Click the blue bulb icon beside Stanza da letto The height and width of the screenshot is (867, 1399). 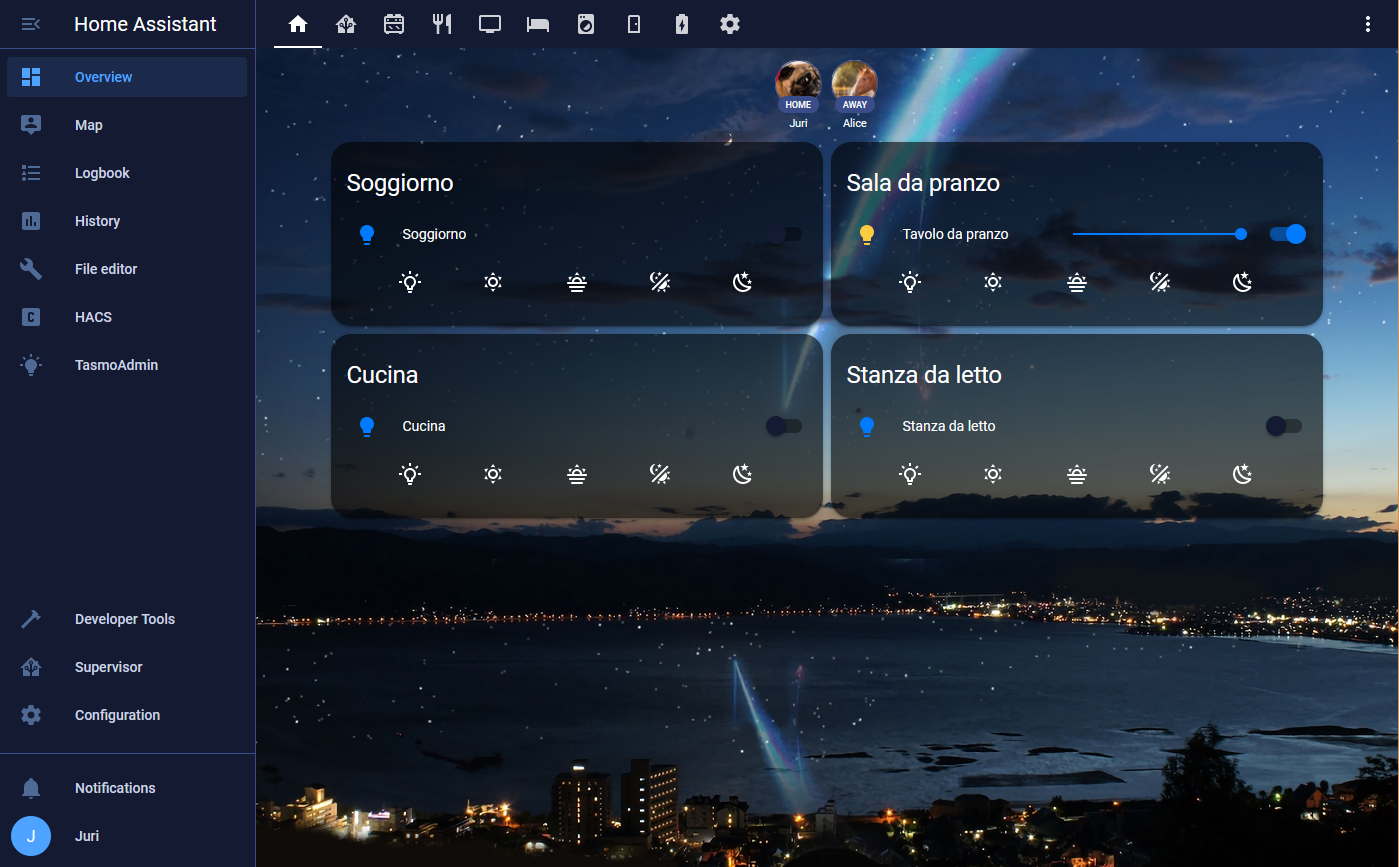867,427
